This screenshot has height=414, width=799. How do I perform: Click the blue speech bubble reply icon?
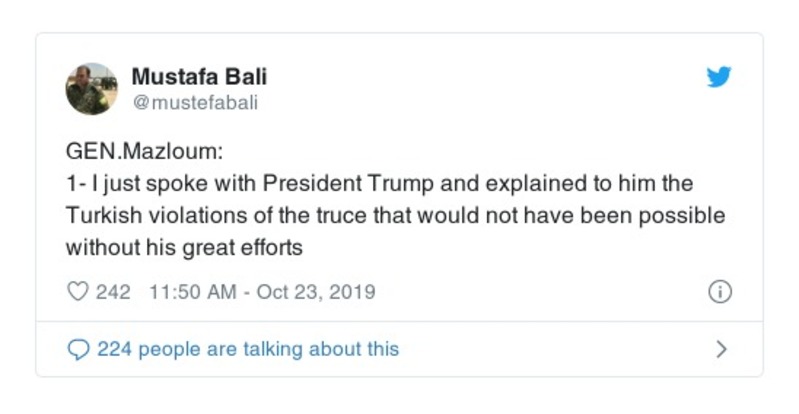point(78,349)
